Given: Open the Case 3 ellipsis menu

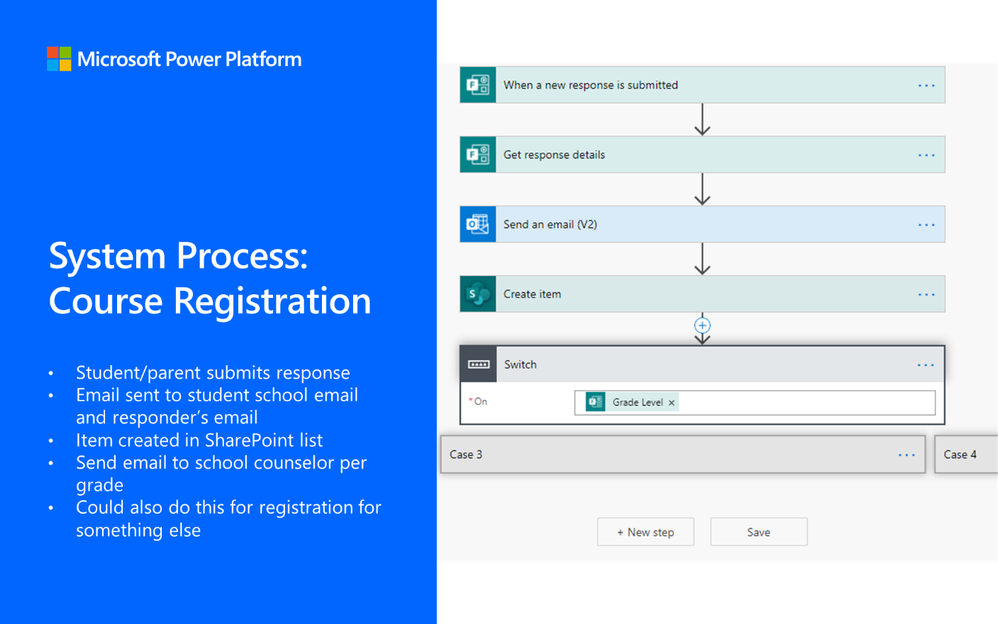Looking at the screenshot, I should point(906,455).
